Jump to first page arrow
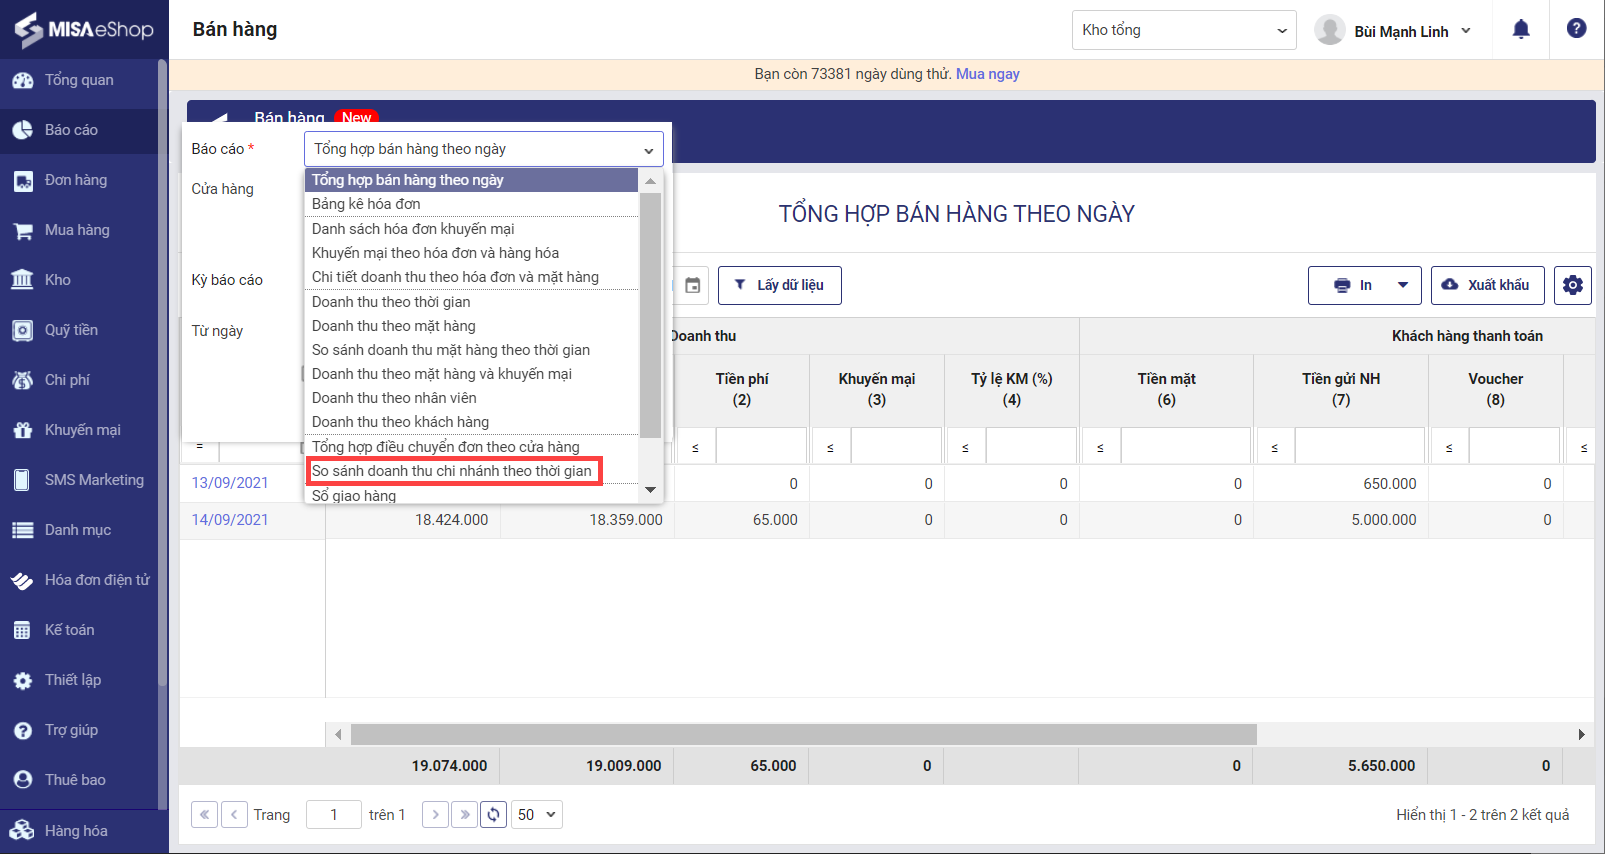 [x=204, y=814]
